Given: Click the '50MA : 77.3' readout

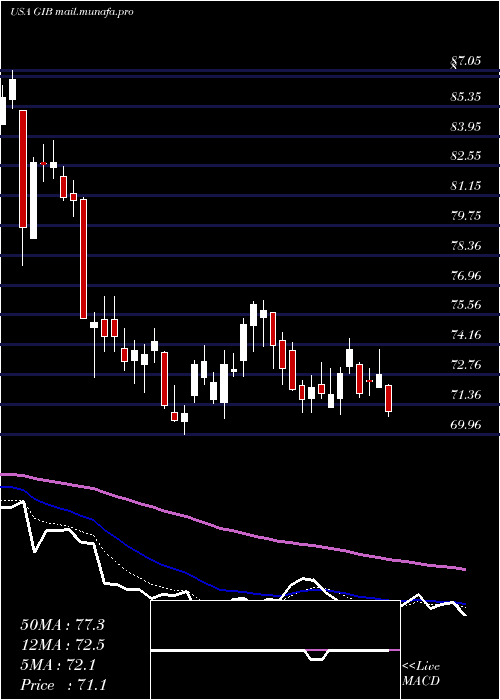Looking at the screenshot, I should tap(62, 625).
